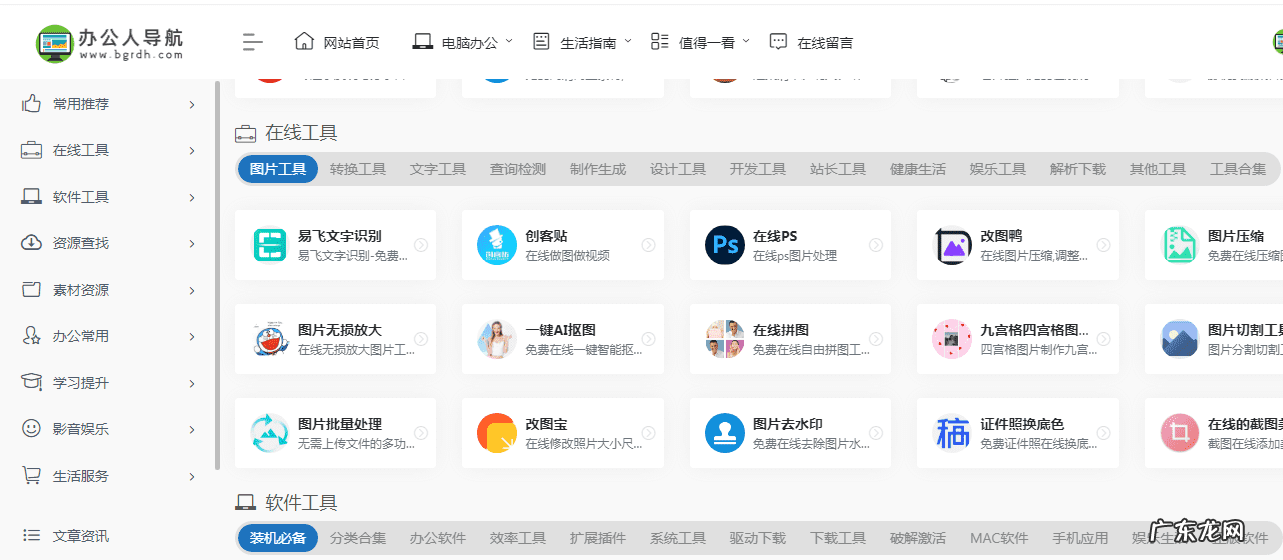Open the 改图宝 orange icon

(497, 433)
